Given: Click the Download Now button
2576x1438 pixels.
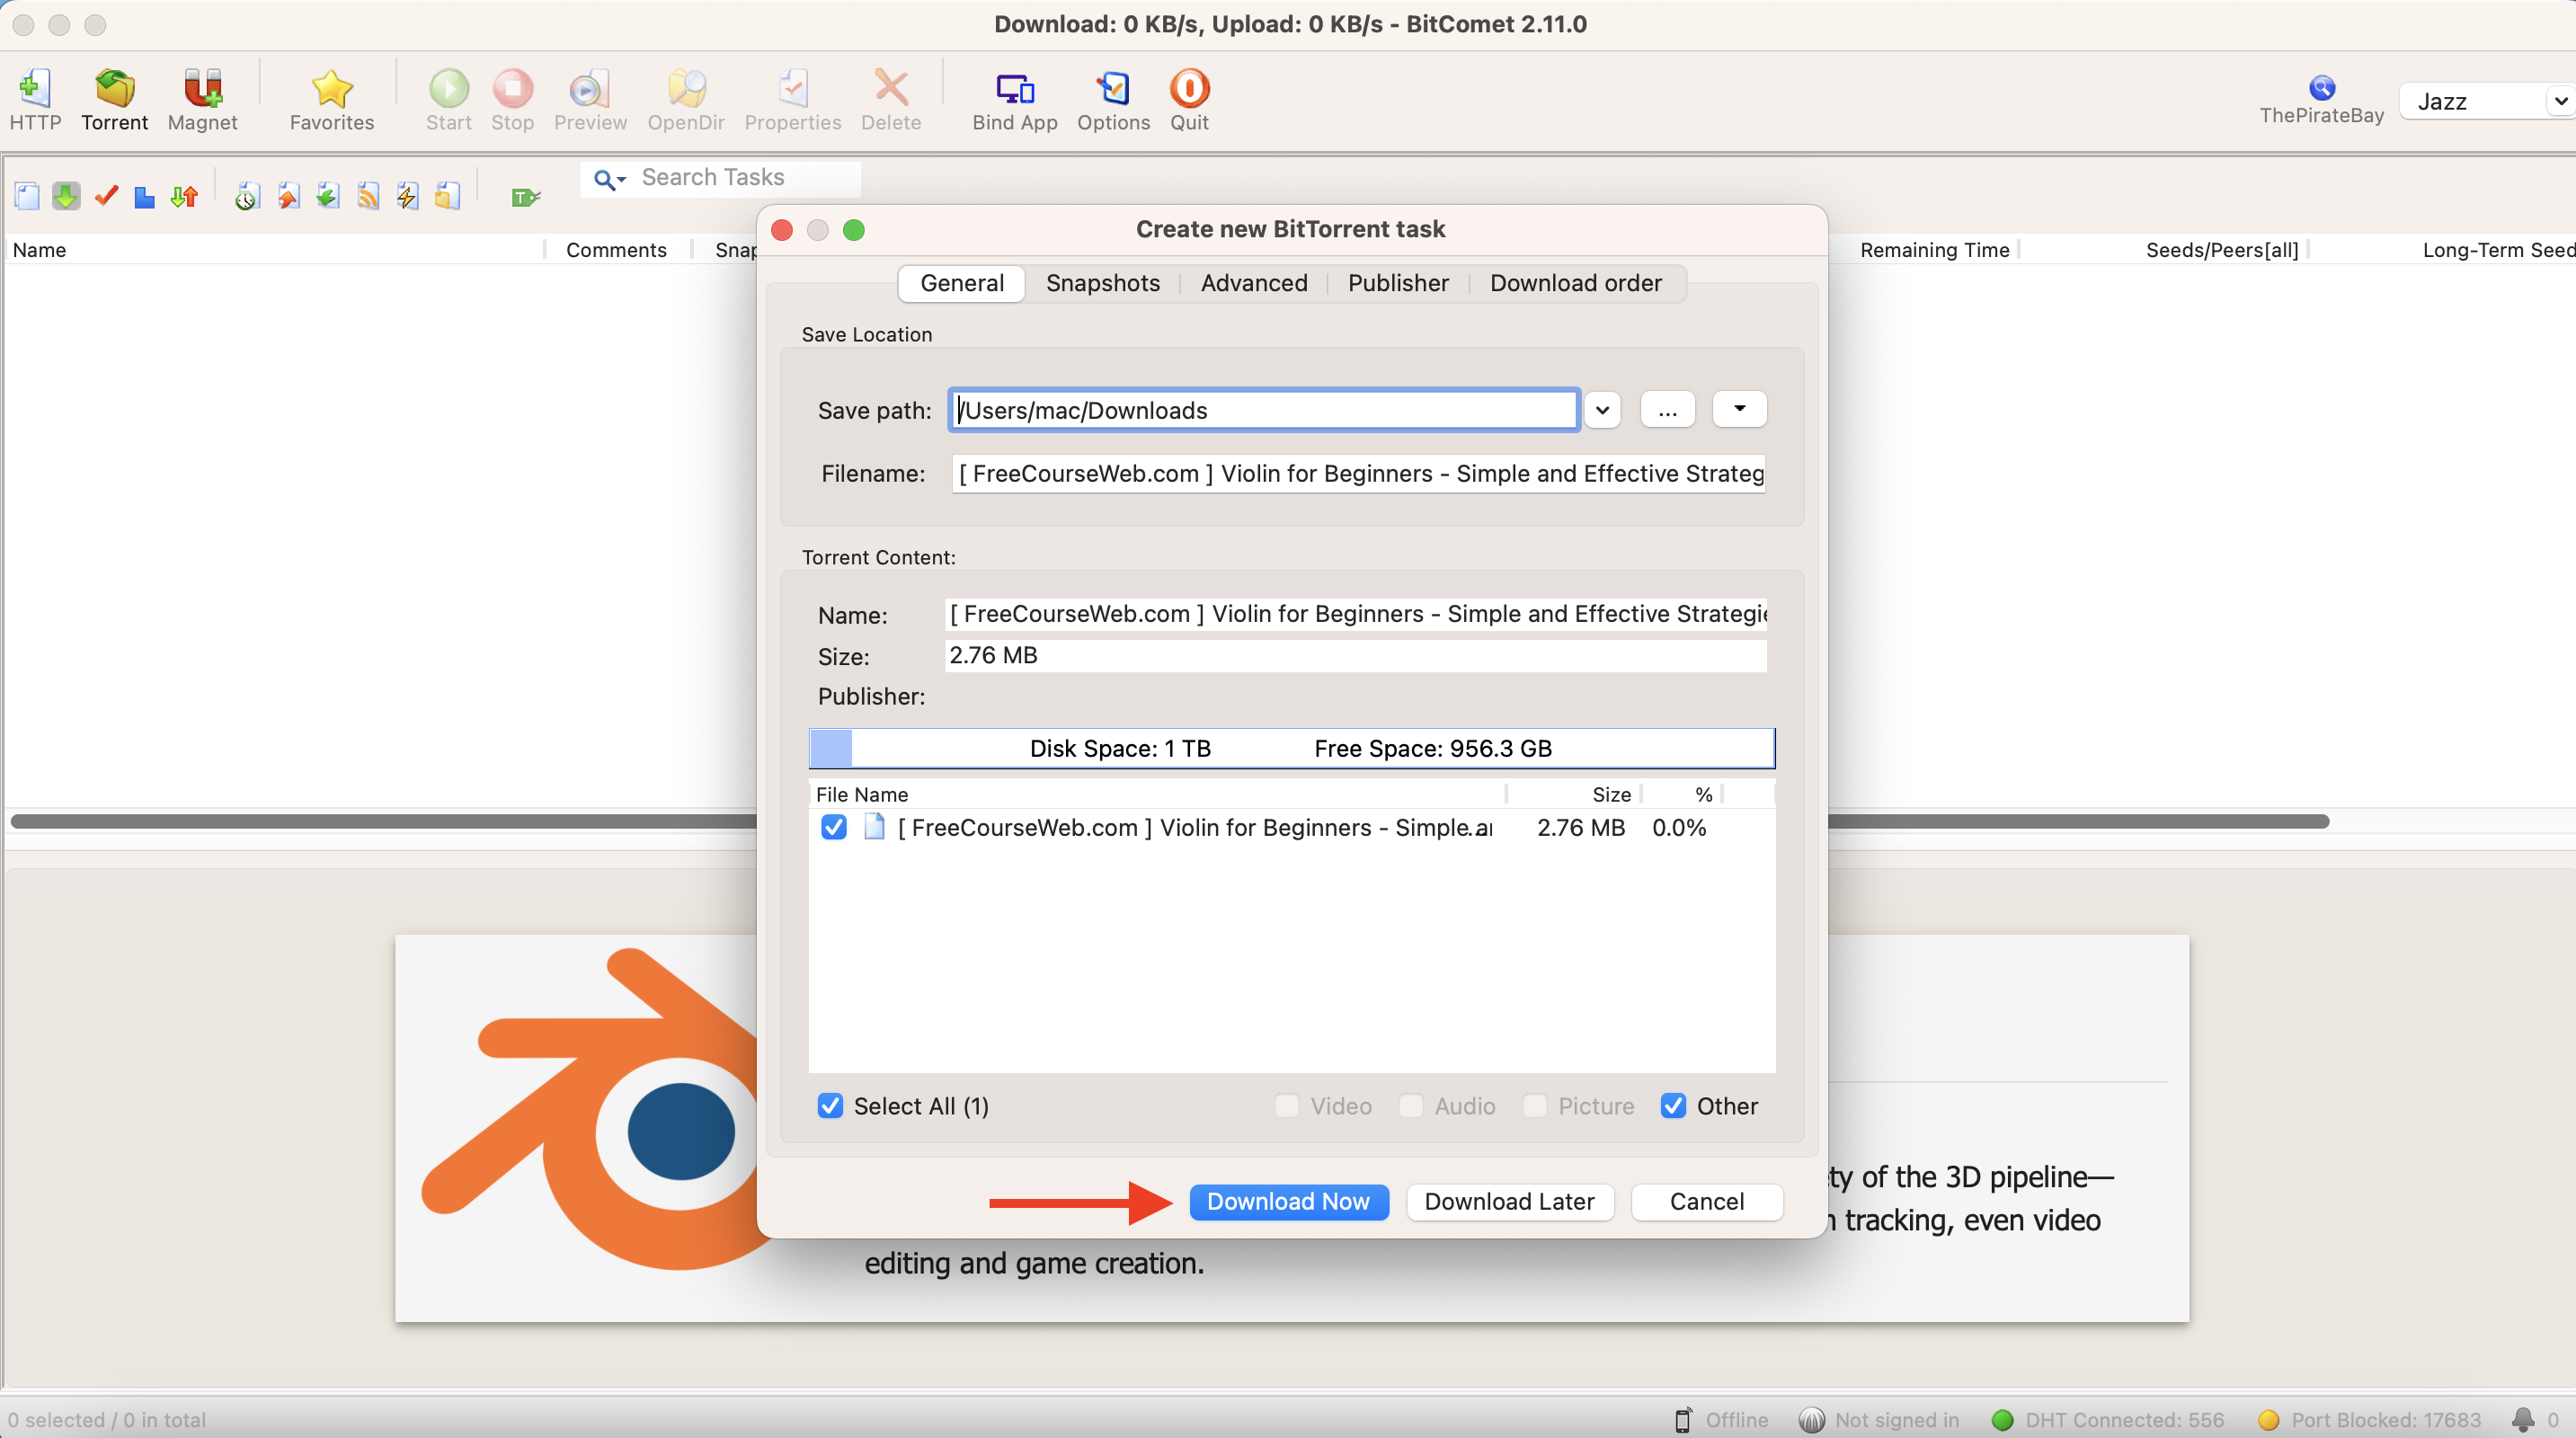Looking at the screenshot, I should pos(1288,1202).
